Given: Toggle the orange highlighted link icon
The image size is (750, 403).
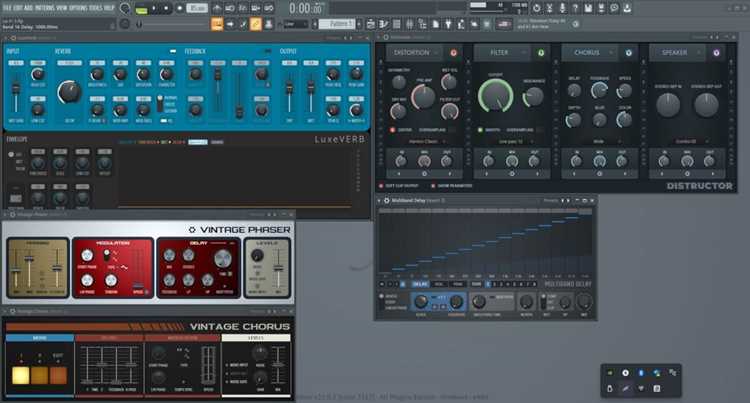Looking at the screenshot, I should click(256, 24).
